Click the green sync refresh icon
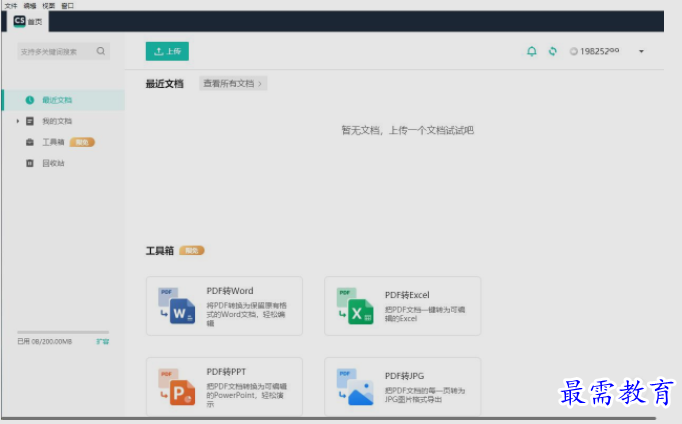682x424 pixels. (552, 51)
